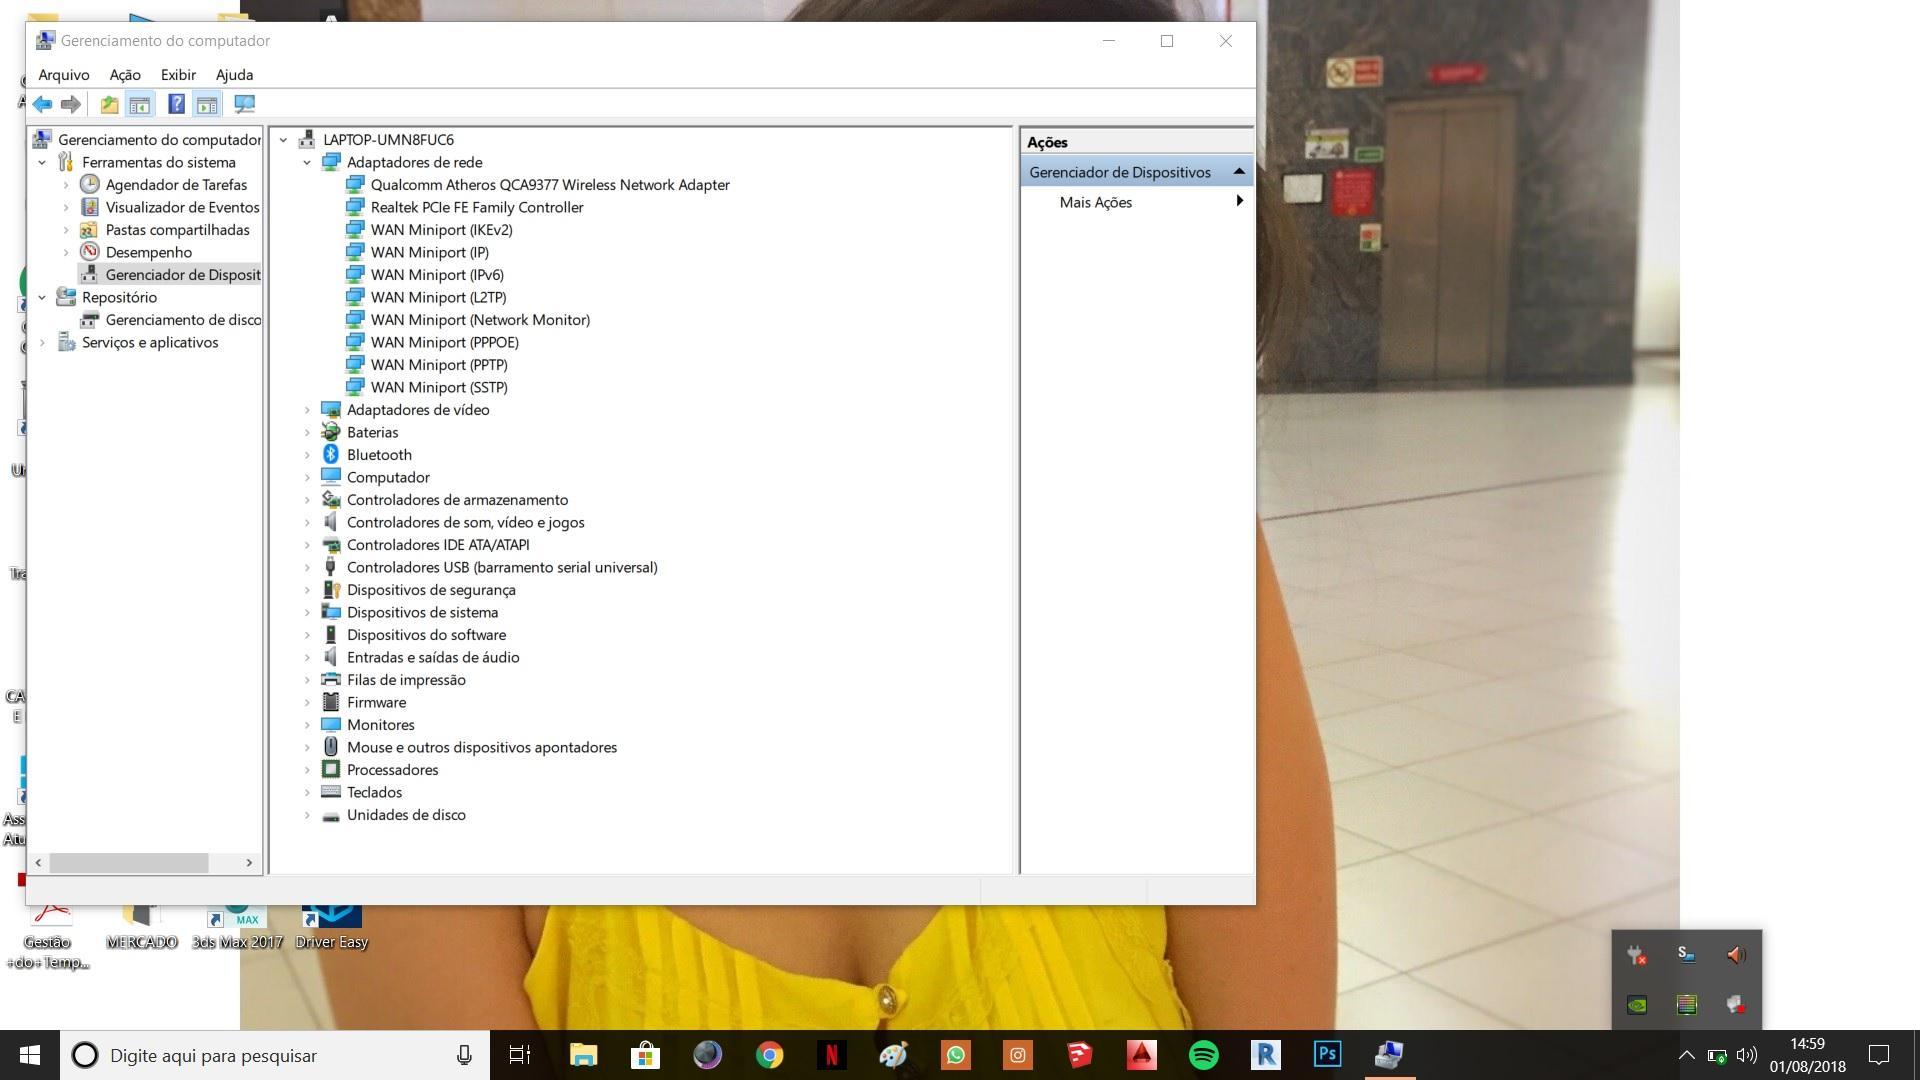Open the Exibir menu

click(x=178, y=75)
